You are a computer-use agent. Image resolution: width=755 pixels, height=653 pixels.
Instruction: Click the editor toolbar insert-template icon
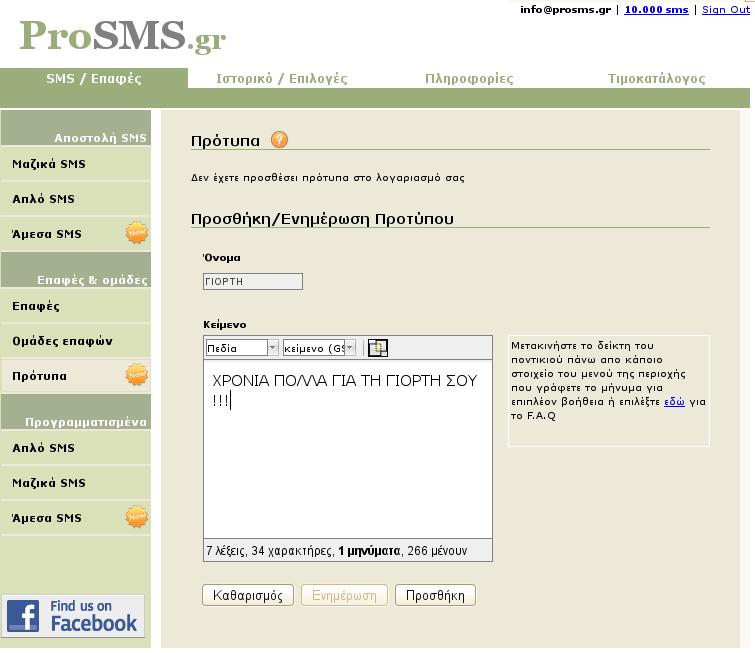tap(378, 348)
